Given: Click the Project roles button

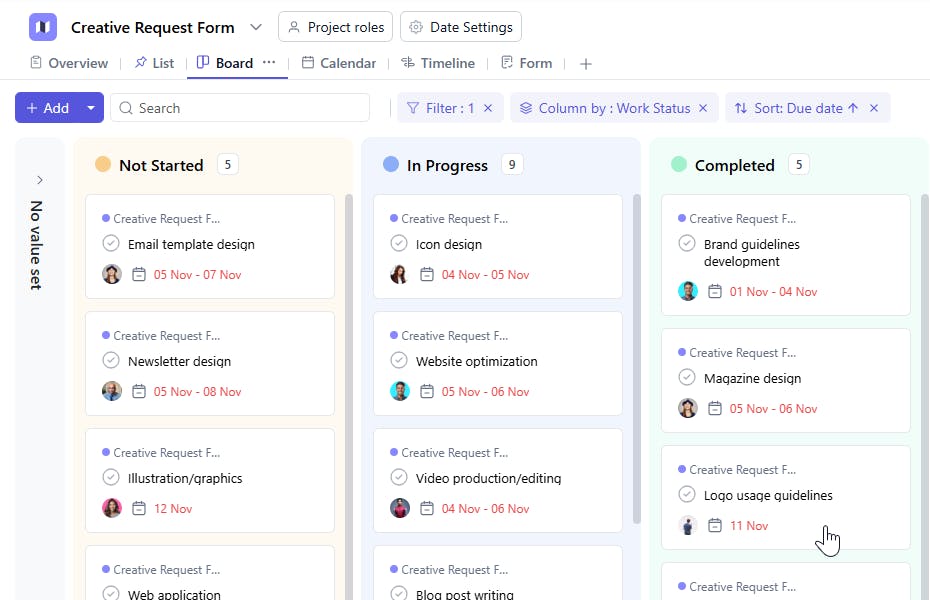Looking at the screenshot, I should 335,27.
